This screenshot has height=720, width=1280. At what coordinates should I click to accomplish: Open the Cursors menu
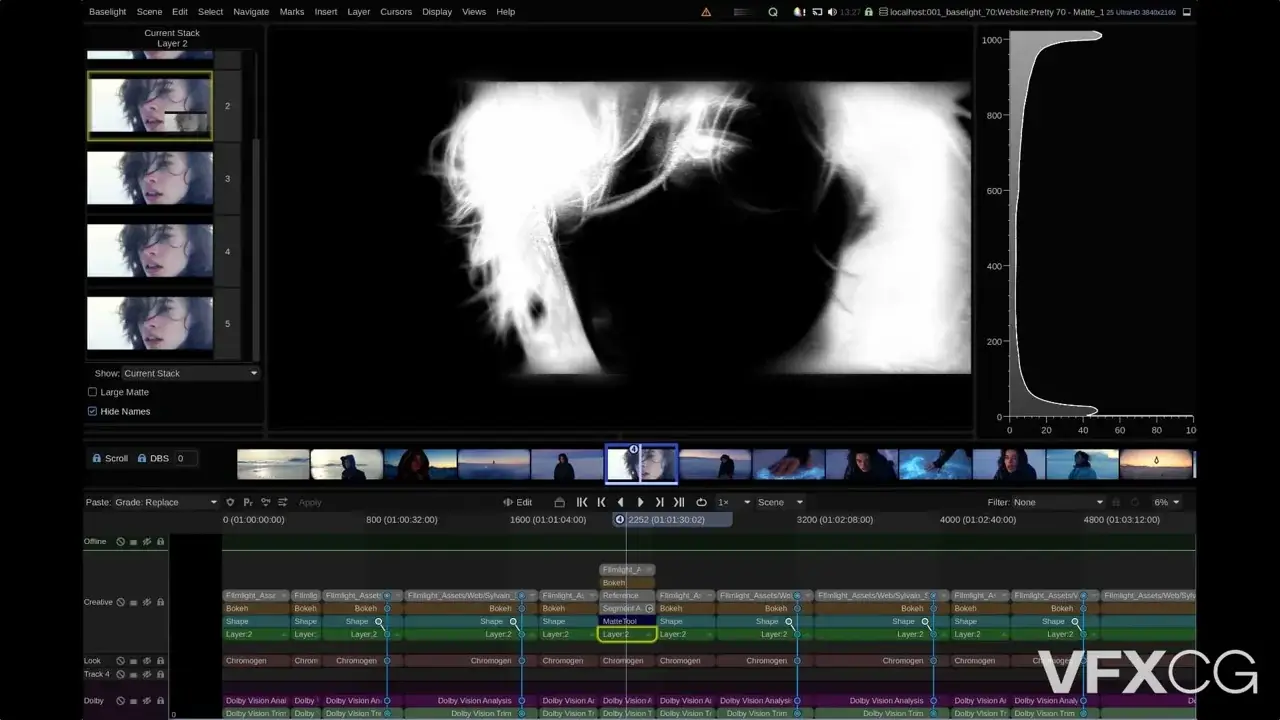point(396,12)
